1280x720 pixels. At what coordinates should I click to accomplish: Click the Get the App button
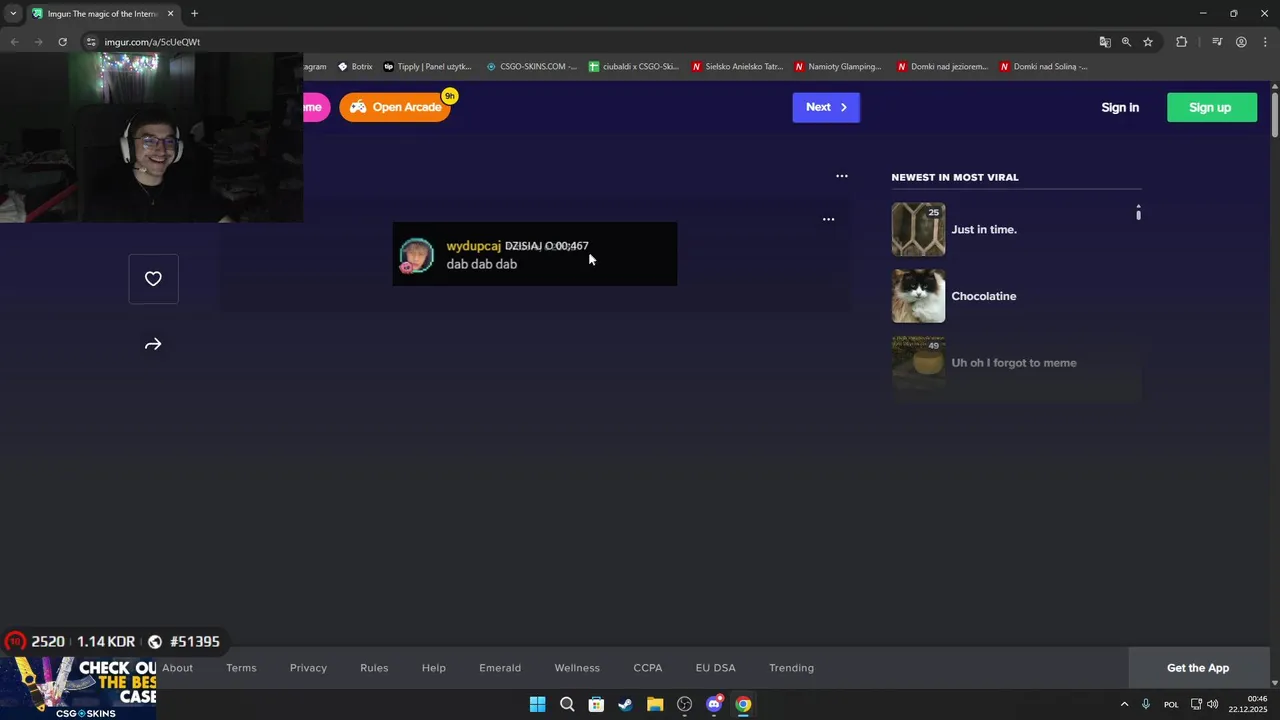click(1198, 668)
